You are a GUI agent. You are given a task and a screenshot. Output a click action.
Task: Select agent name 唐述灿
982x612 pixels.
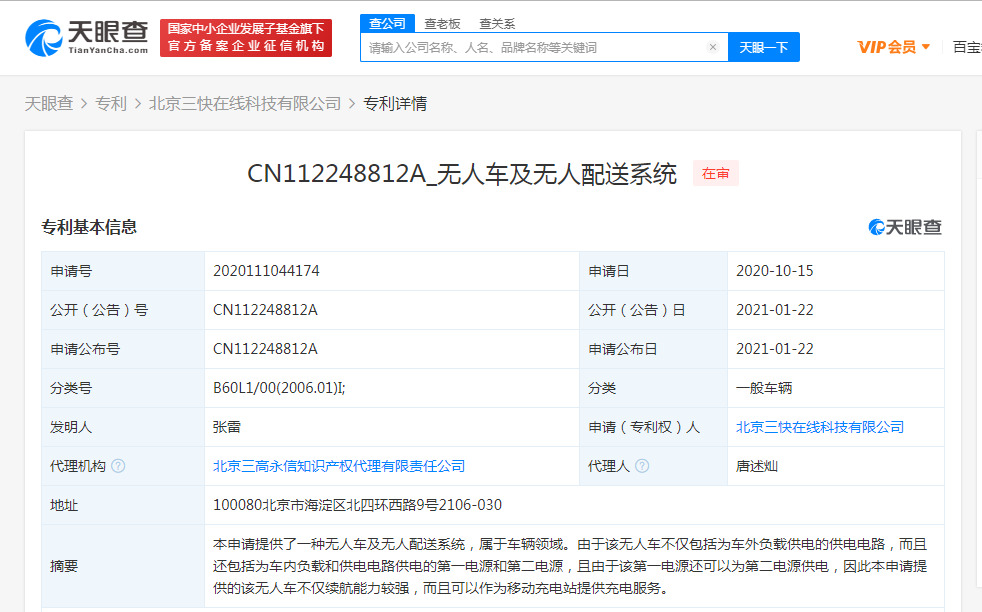point(757,466)
